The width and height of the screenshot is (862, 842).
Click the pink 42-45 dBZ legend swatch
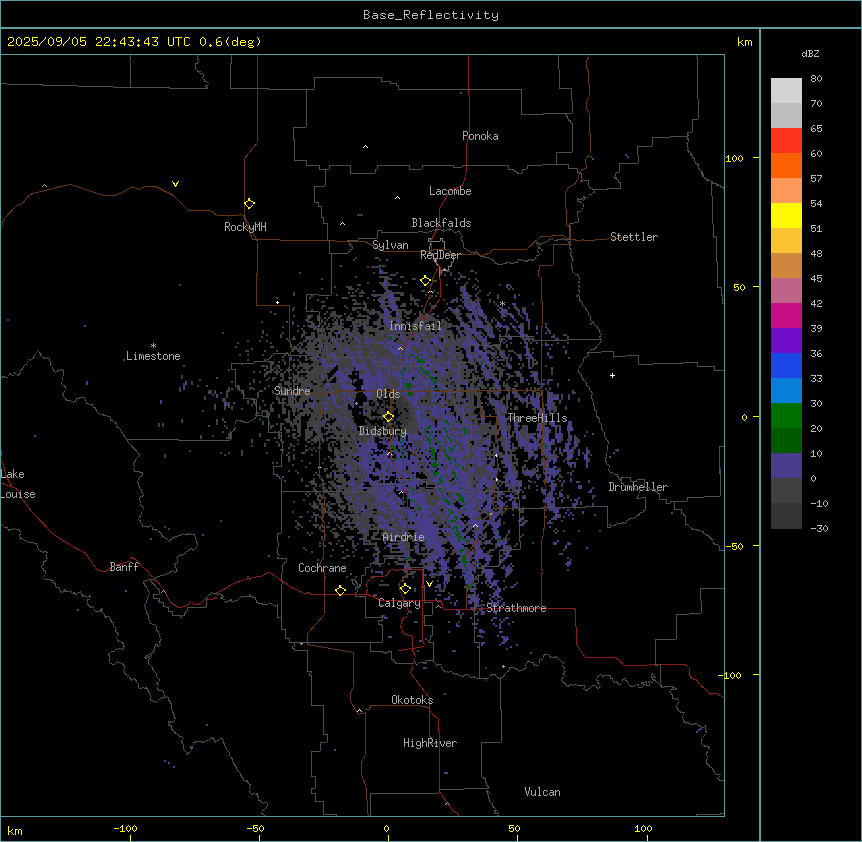tap(786, 291)
